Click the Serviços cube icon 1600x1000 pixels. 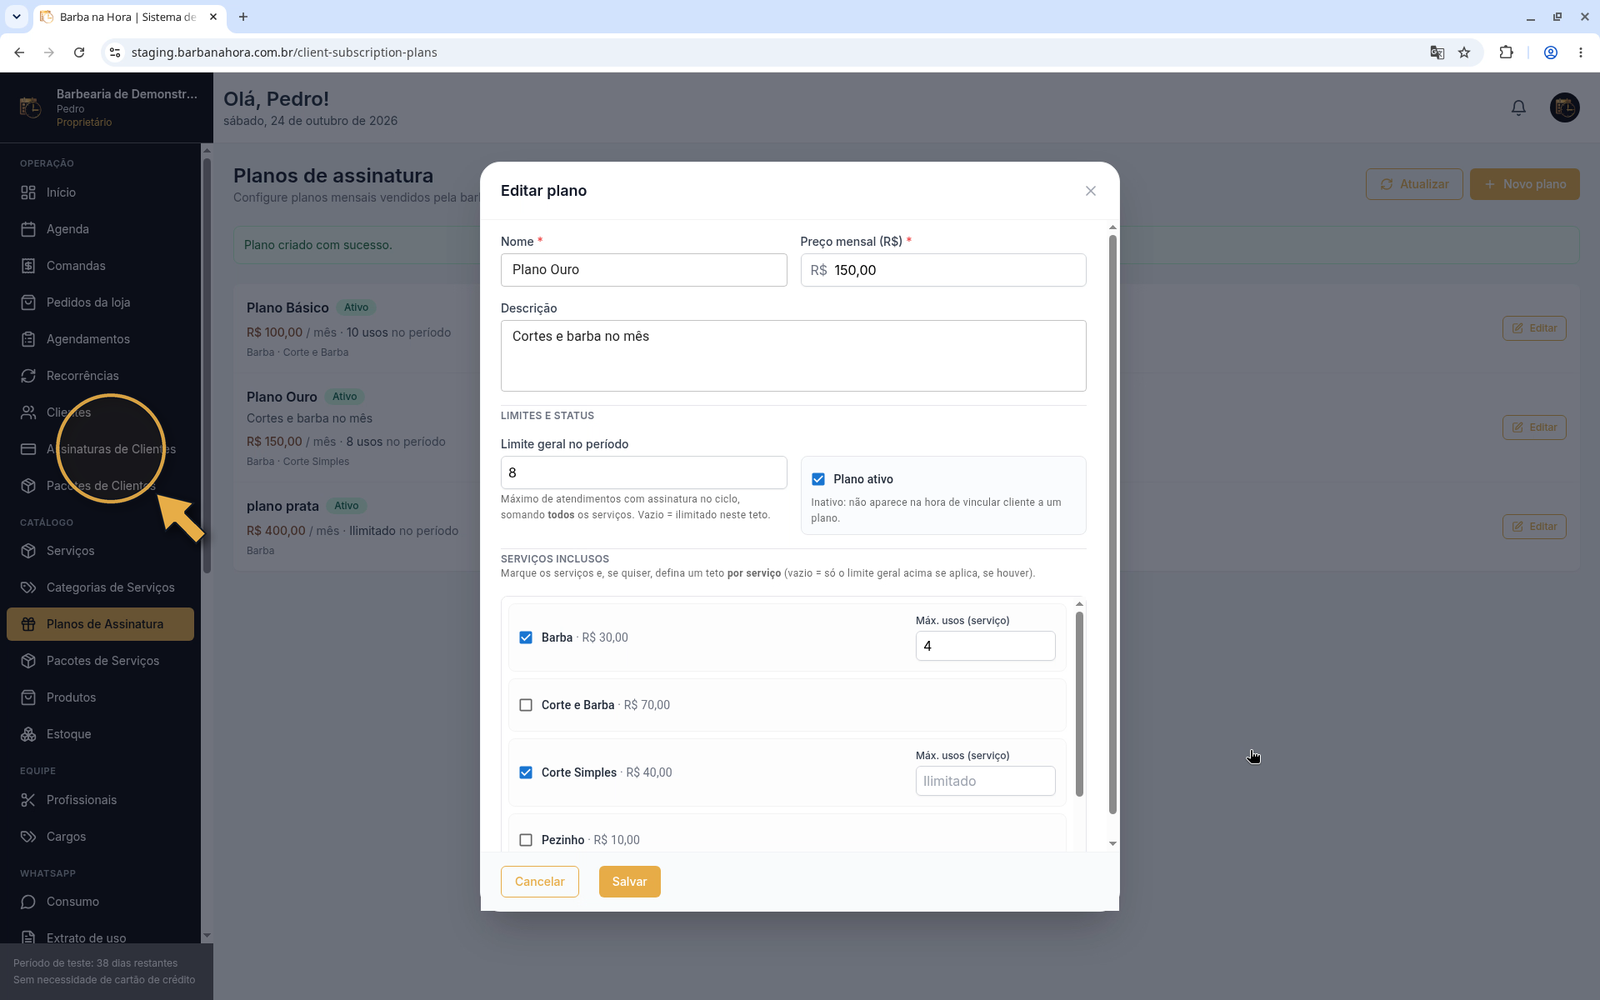[x=28, y=551]
